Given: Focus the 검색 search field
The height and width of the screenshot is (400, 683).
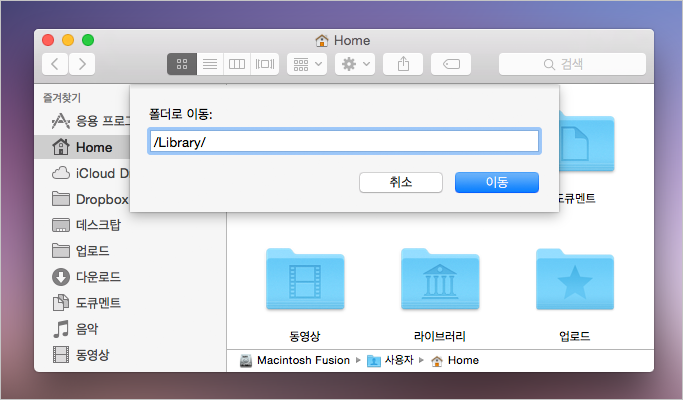Looking at the screenshot, I should [572, 64].
